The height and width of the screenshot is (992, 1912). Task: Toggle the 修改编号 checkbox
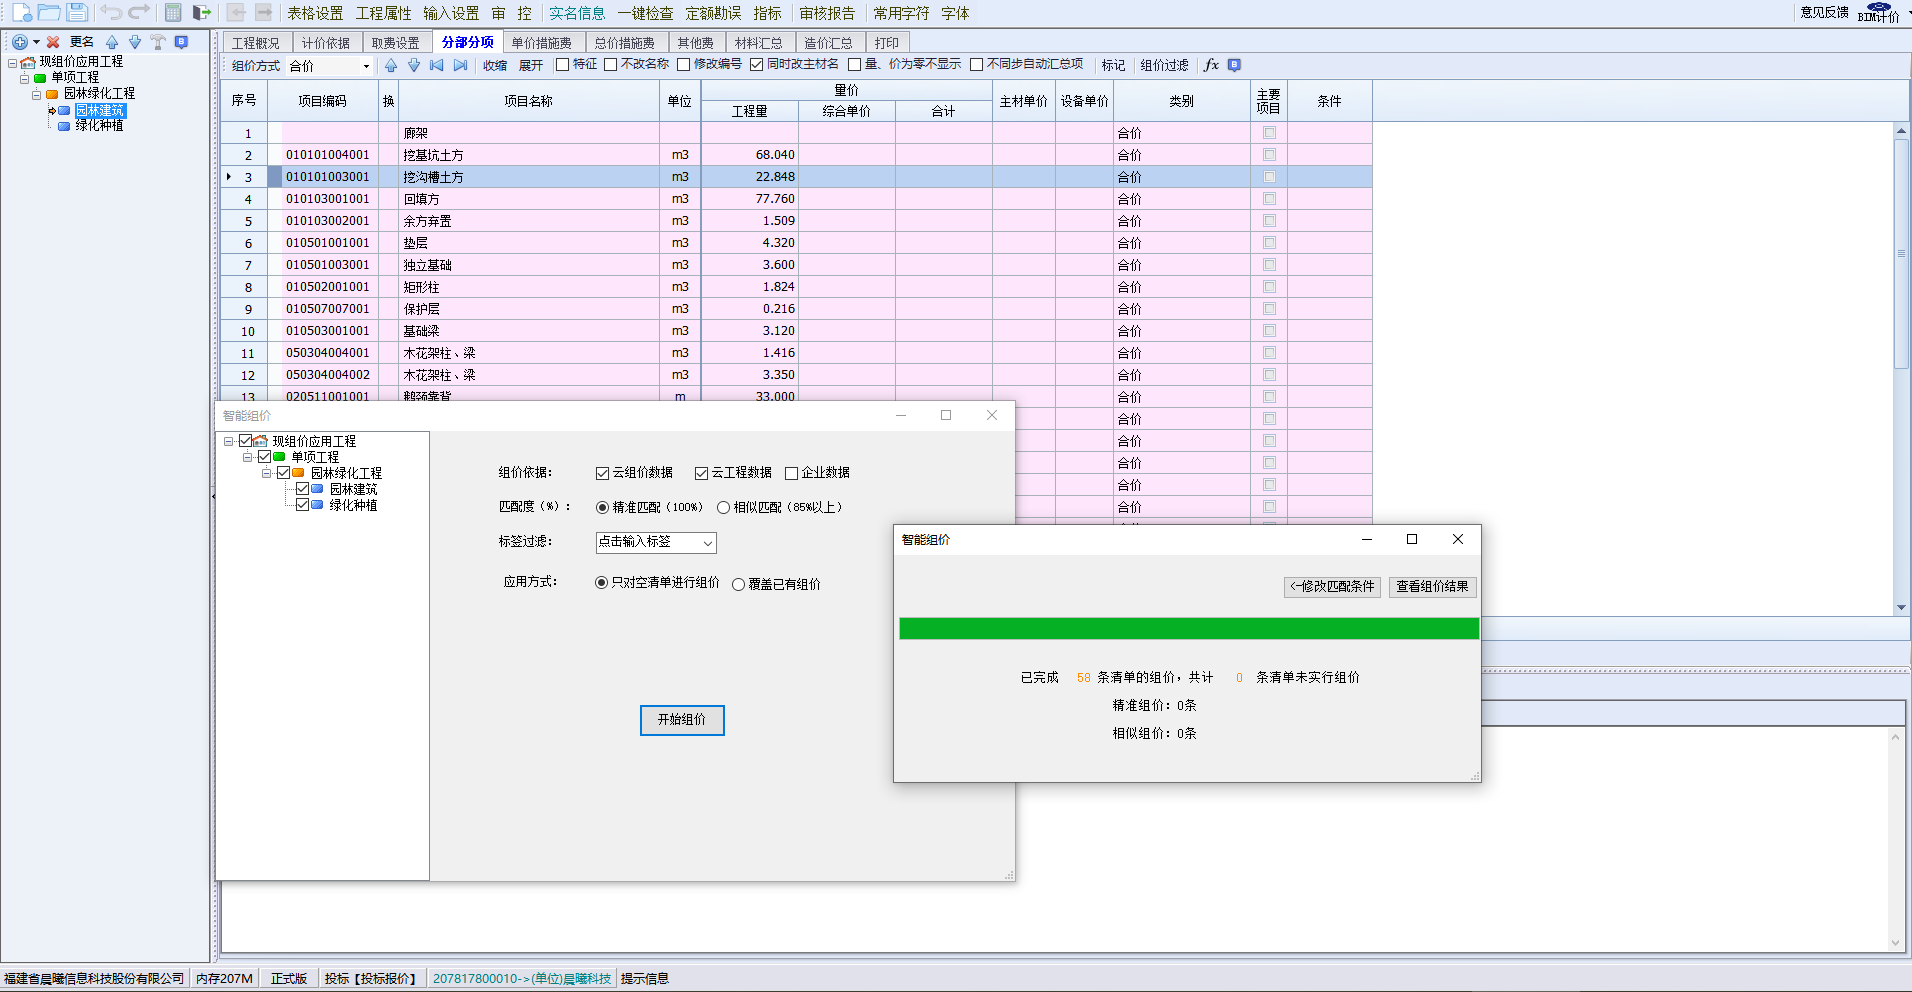pyautogui.click(x=683, y=65)
